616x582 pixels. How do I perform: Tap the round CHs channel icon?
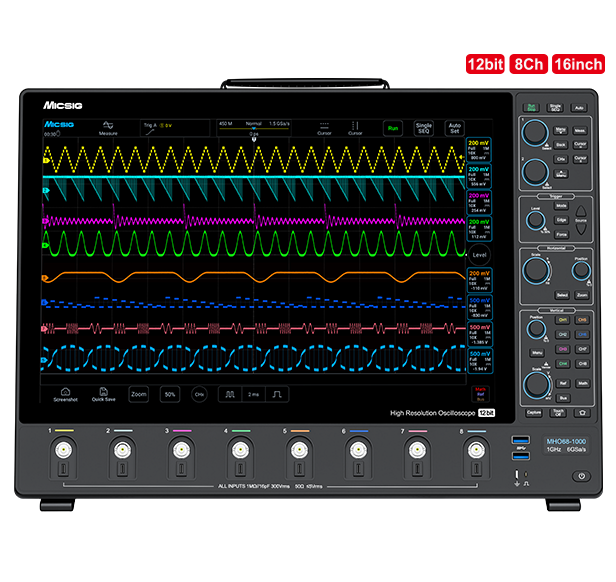[x=199, y=395]
